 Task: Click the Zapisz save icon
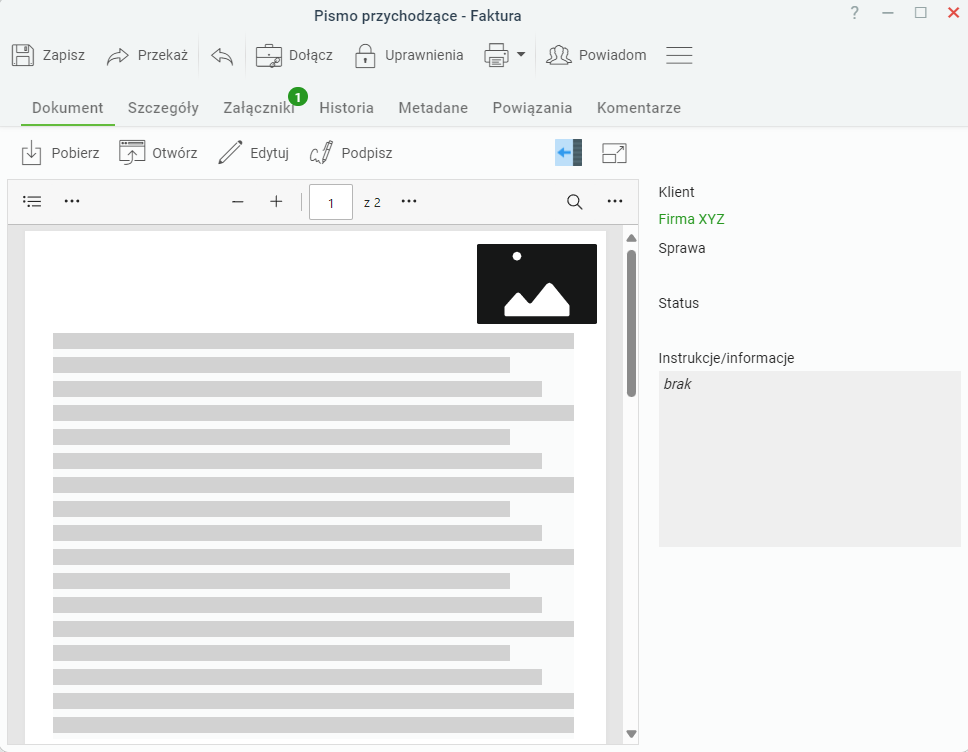[23, 55]
